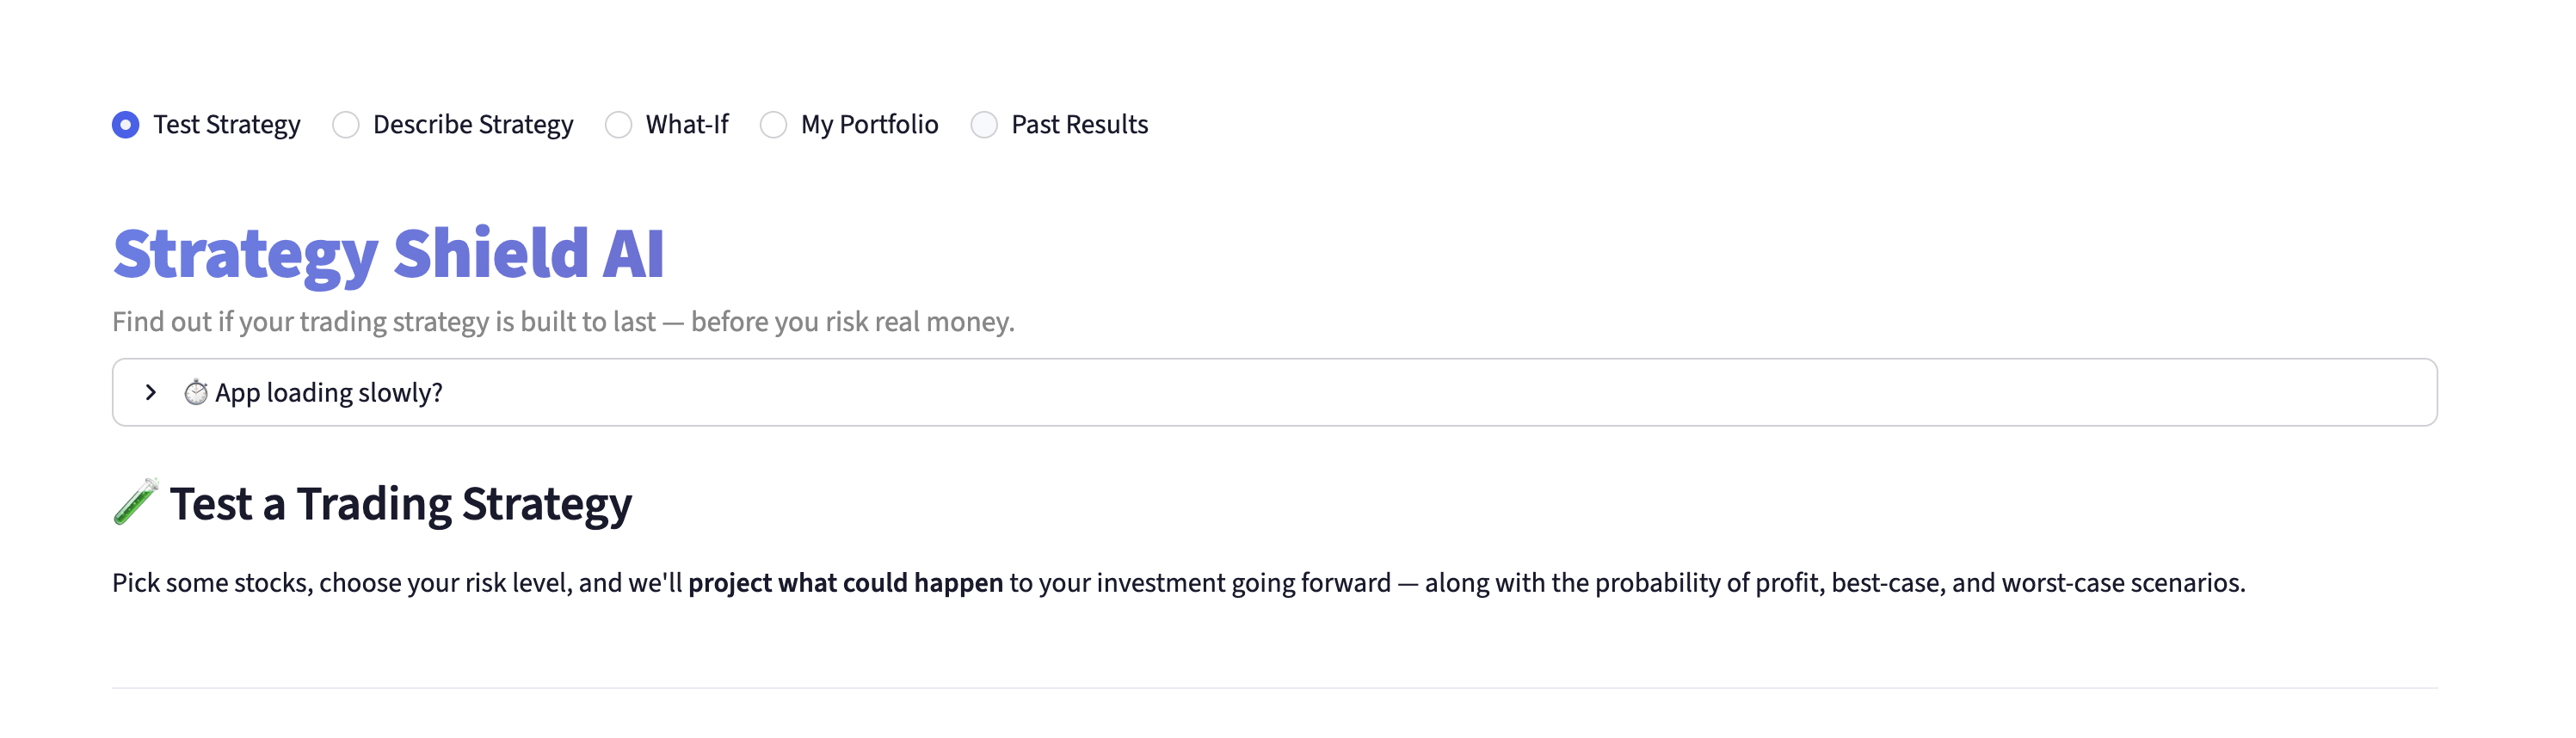Click the bold "project what could happen" text
Image resolution: width=2576 pixels, height=738 pixels.
(845, 583)
